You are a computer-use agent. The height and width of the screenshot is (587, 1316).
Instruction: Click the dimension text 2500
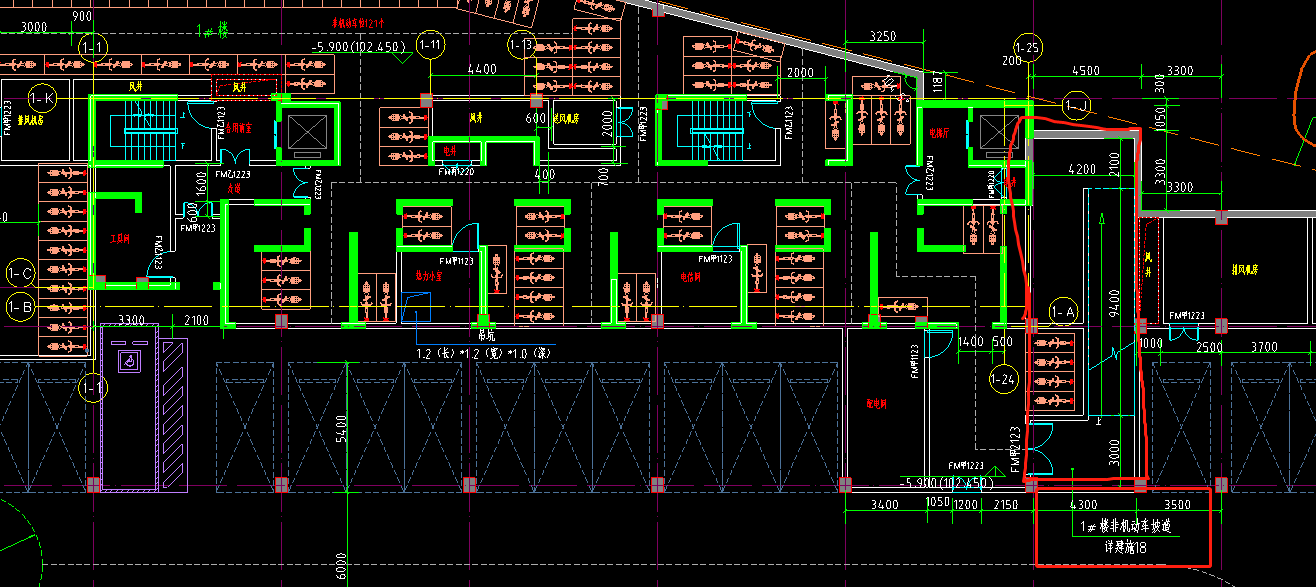click(1210, 346)
